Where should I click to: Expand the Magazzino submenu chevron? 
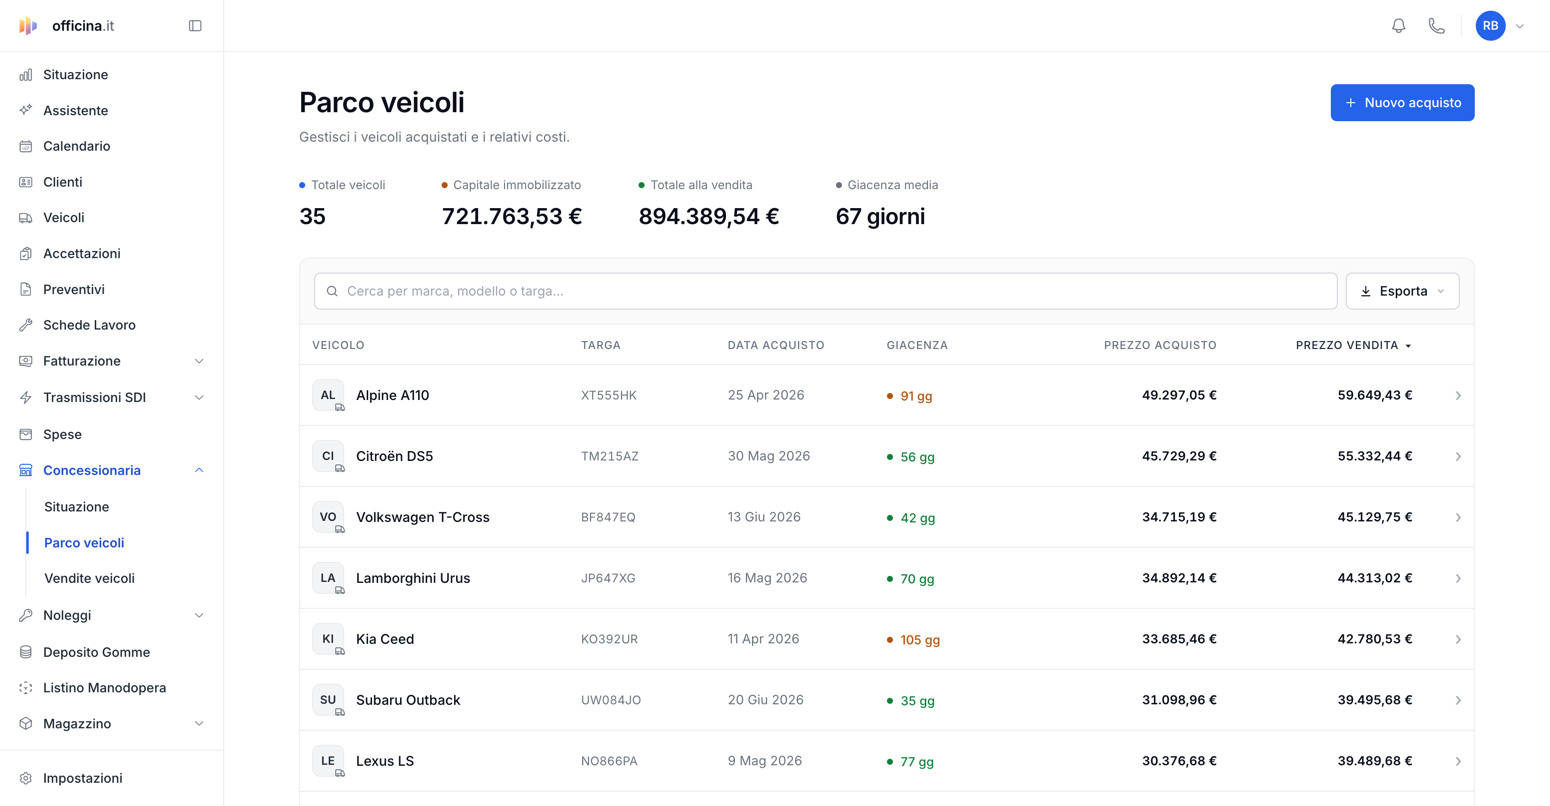tap(199, 724)
